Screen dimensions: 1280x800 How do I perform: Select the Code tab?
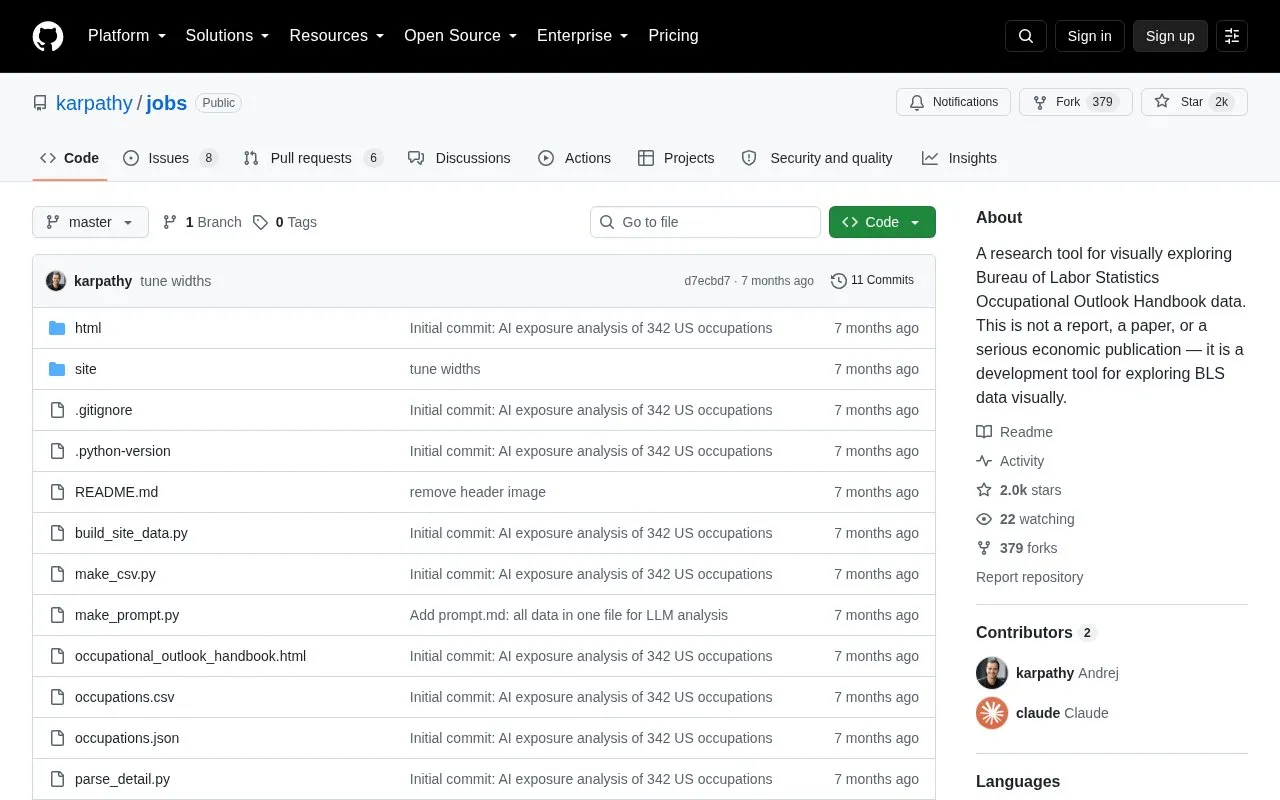tap(70, 158)
